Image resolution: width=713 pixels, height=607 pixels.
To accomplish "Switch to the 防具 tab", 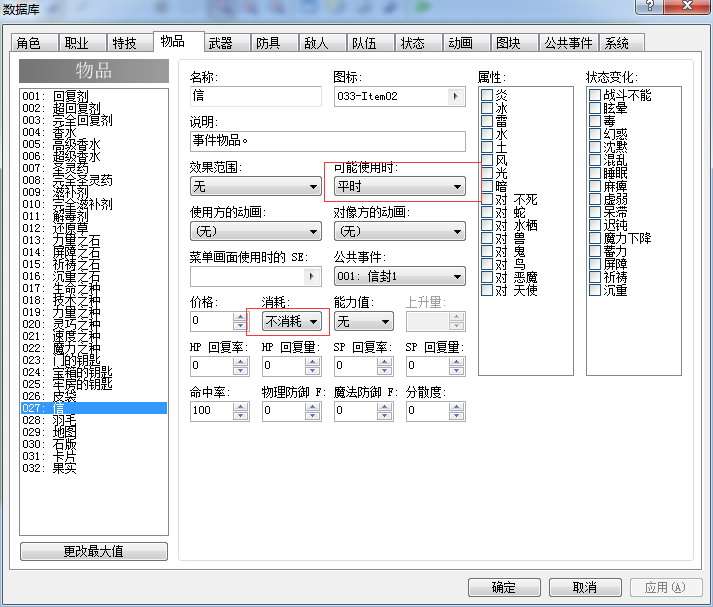I will 274,43.
